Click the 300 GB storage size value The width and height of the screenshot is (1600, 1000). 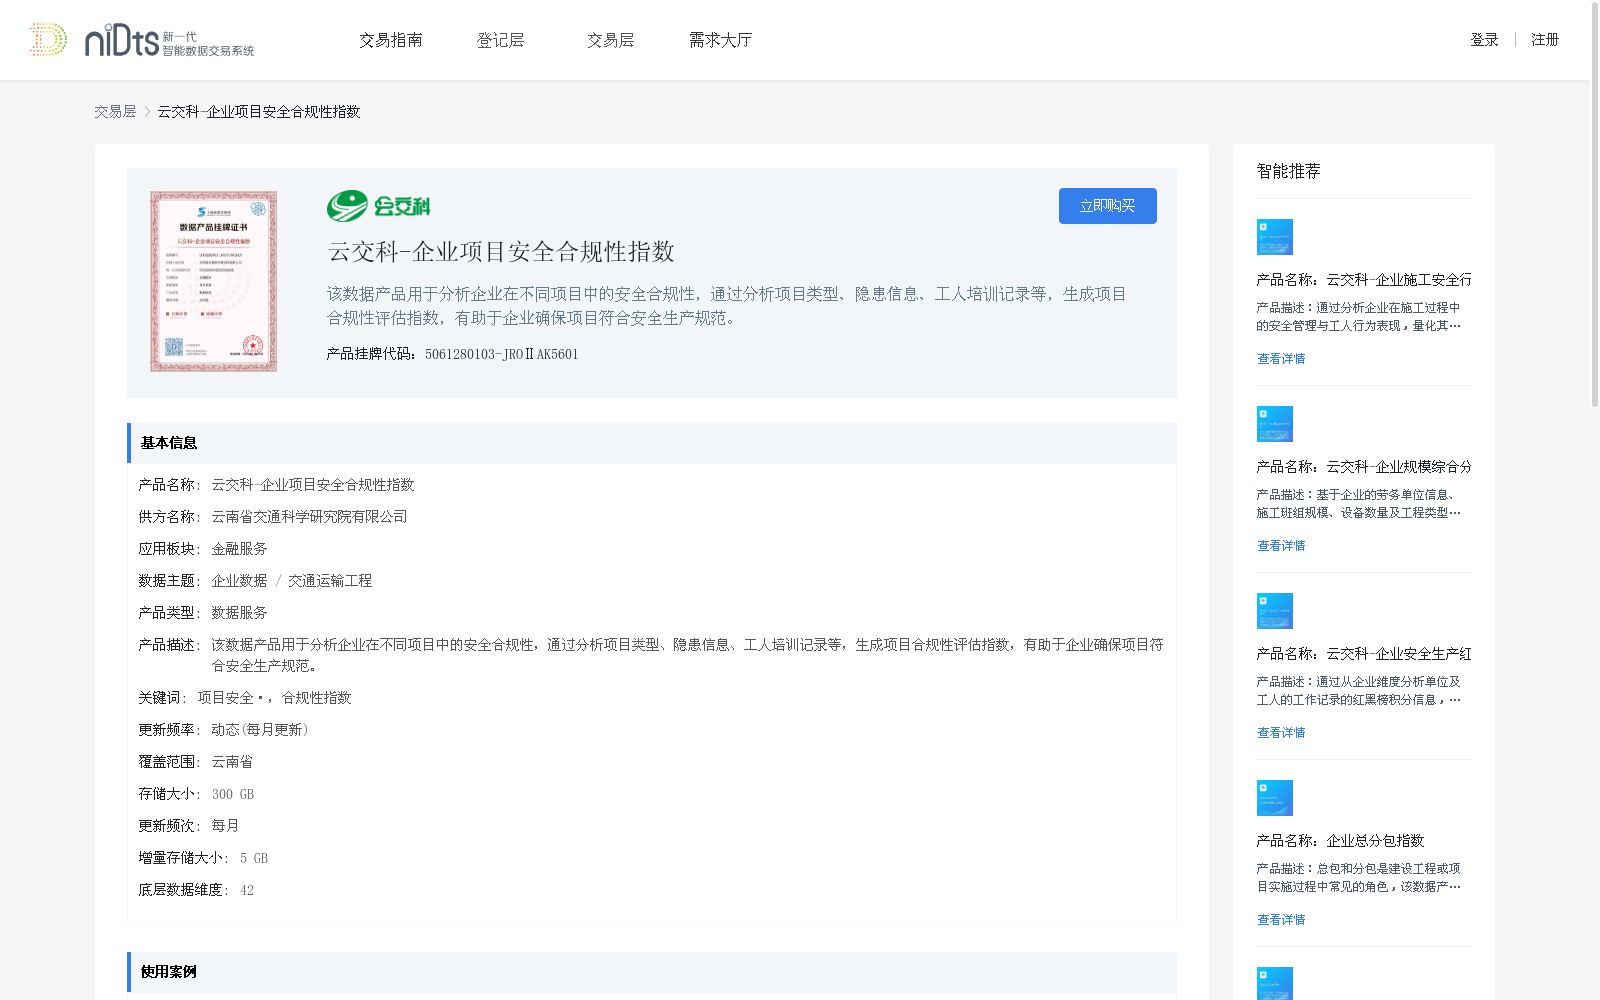233,794
